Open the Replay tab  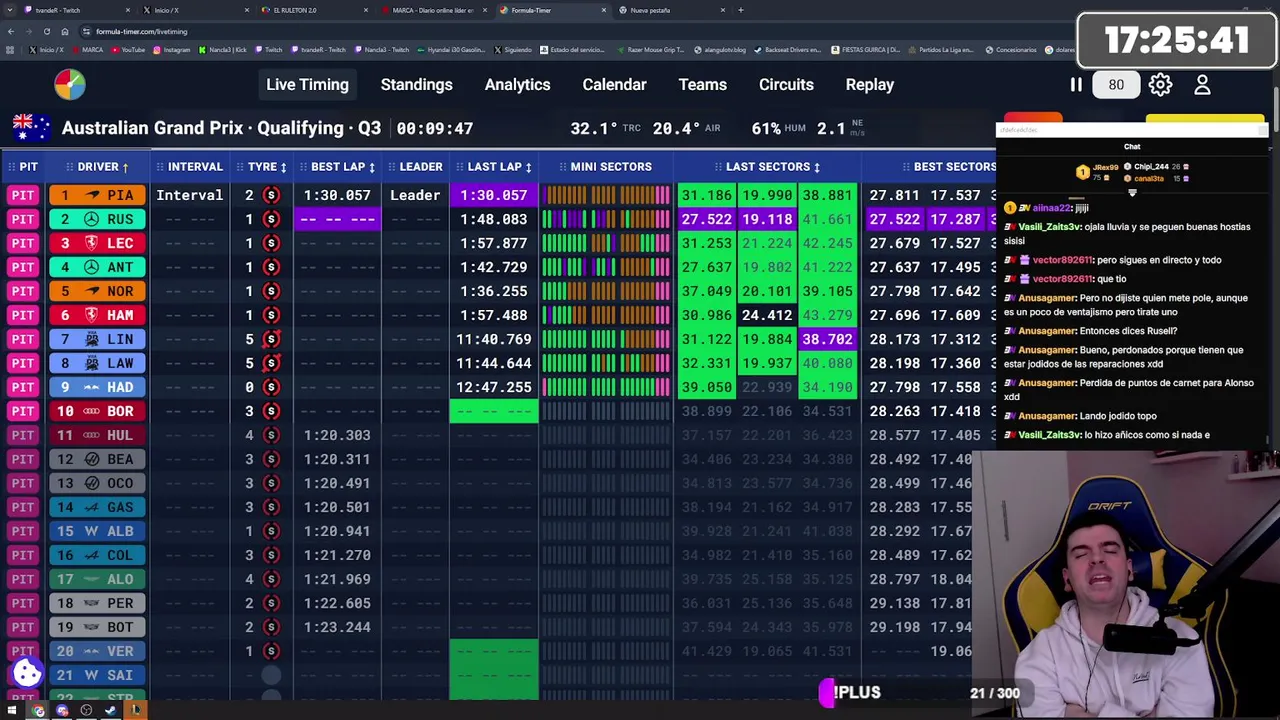click(870, 85)
